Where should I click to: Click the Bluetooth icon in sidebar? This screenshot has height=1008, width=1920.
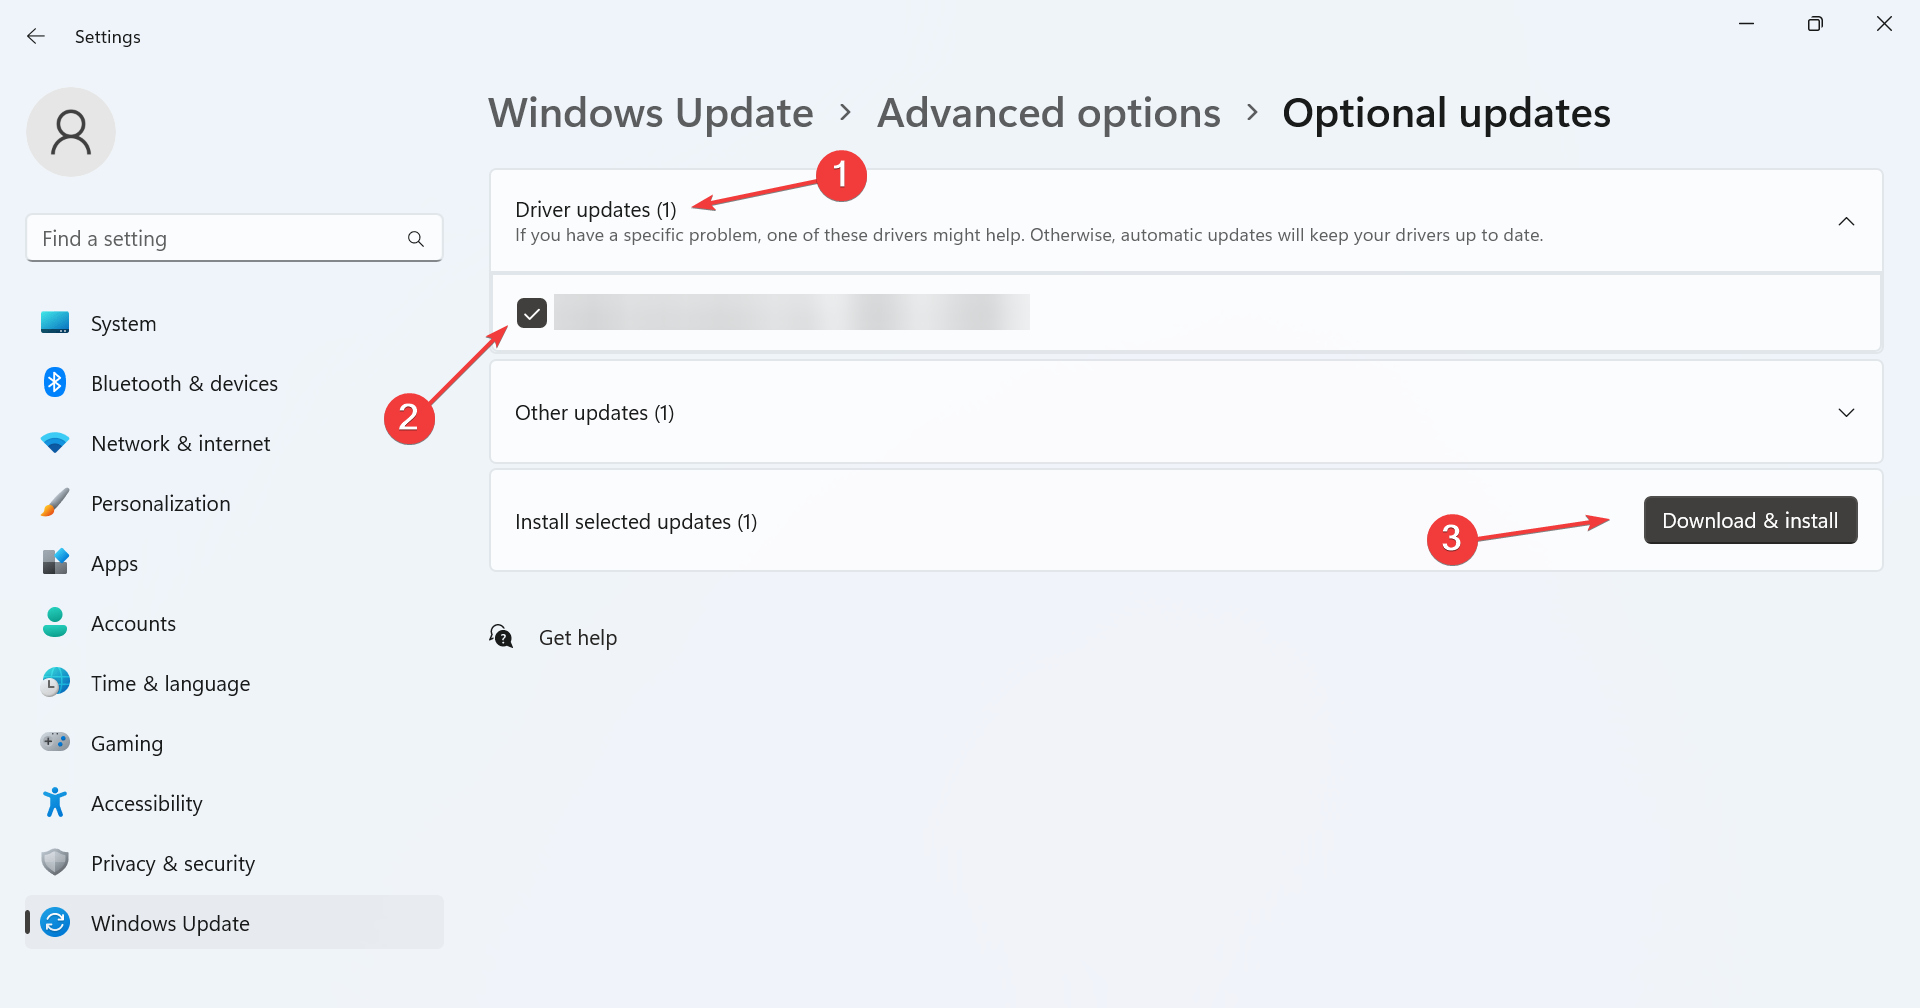click(x=55, y=383)
